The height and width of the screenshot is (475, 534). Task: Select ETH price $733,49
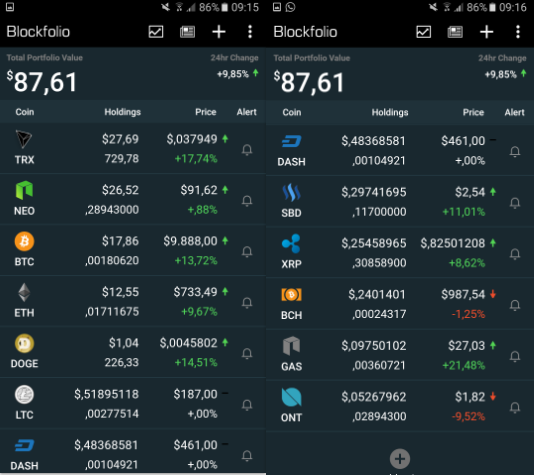(195, 292)
